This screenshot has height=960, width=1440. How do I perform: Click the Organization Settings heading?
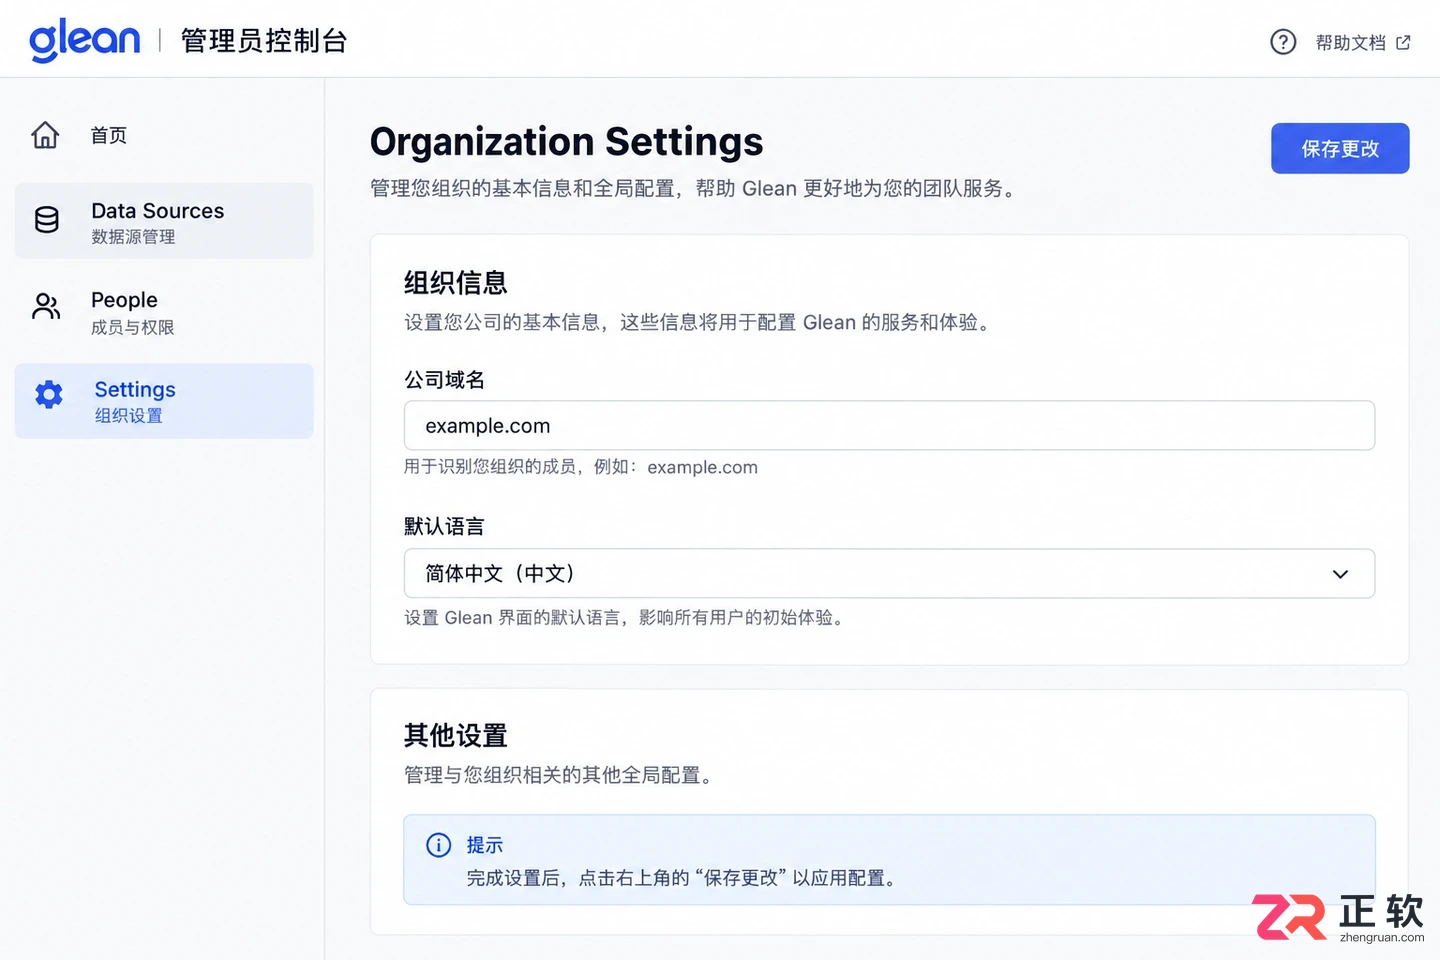coord(567,142)
